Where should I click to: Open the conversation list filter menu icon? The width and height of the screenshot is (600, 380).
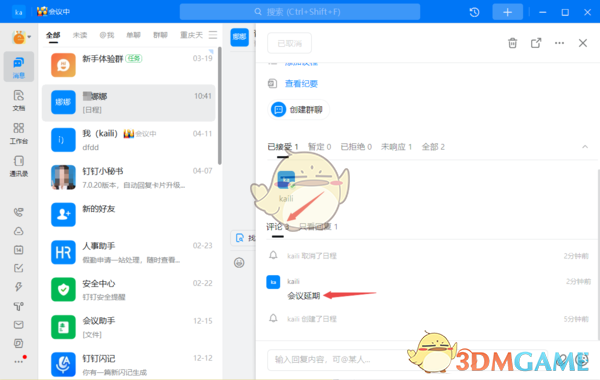213,35
